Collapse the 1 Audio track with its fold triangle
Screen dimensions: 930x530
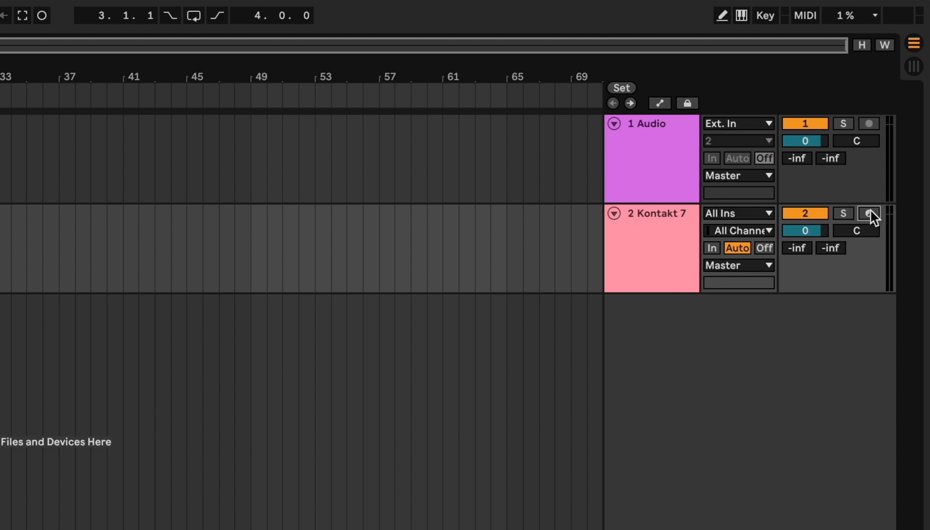pyautogui.click(x=614, y=124)
